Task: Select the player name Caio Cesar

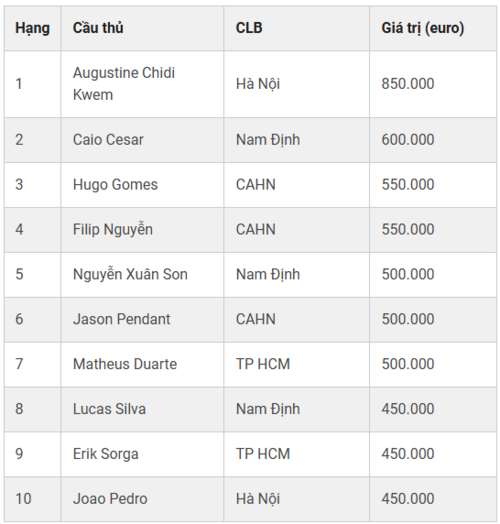Action: pos(108,140)
